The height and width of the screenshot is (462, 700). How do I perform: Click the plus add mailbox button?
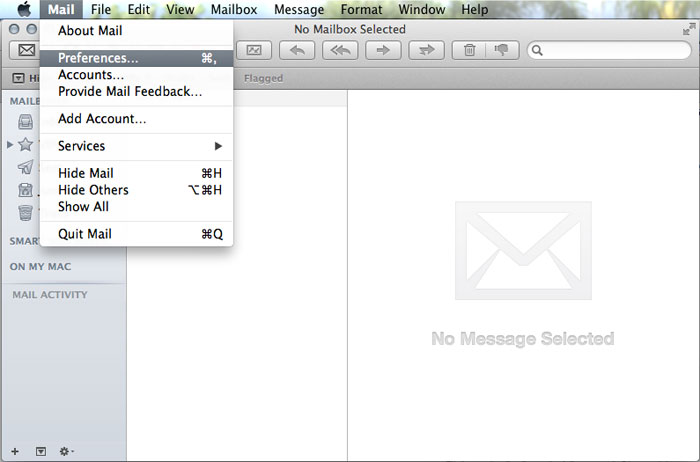point(15,451)
